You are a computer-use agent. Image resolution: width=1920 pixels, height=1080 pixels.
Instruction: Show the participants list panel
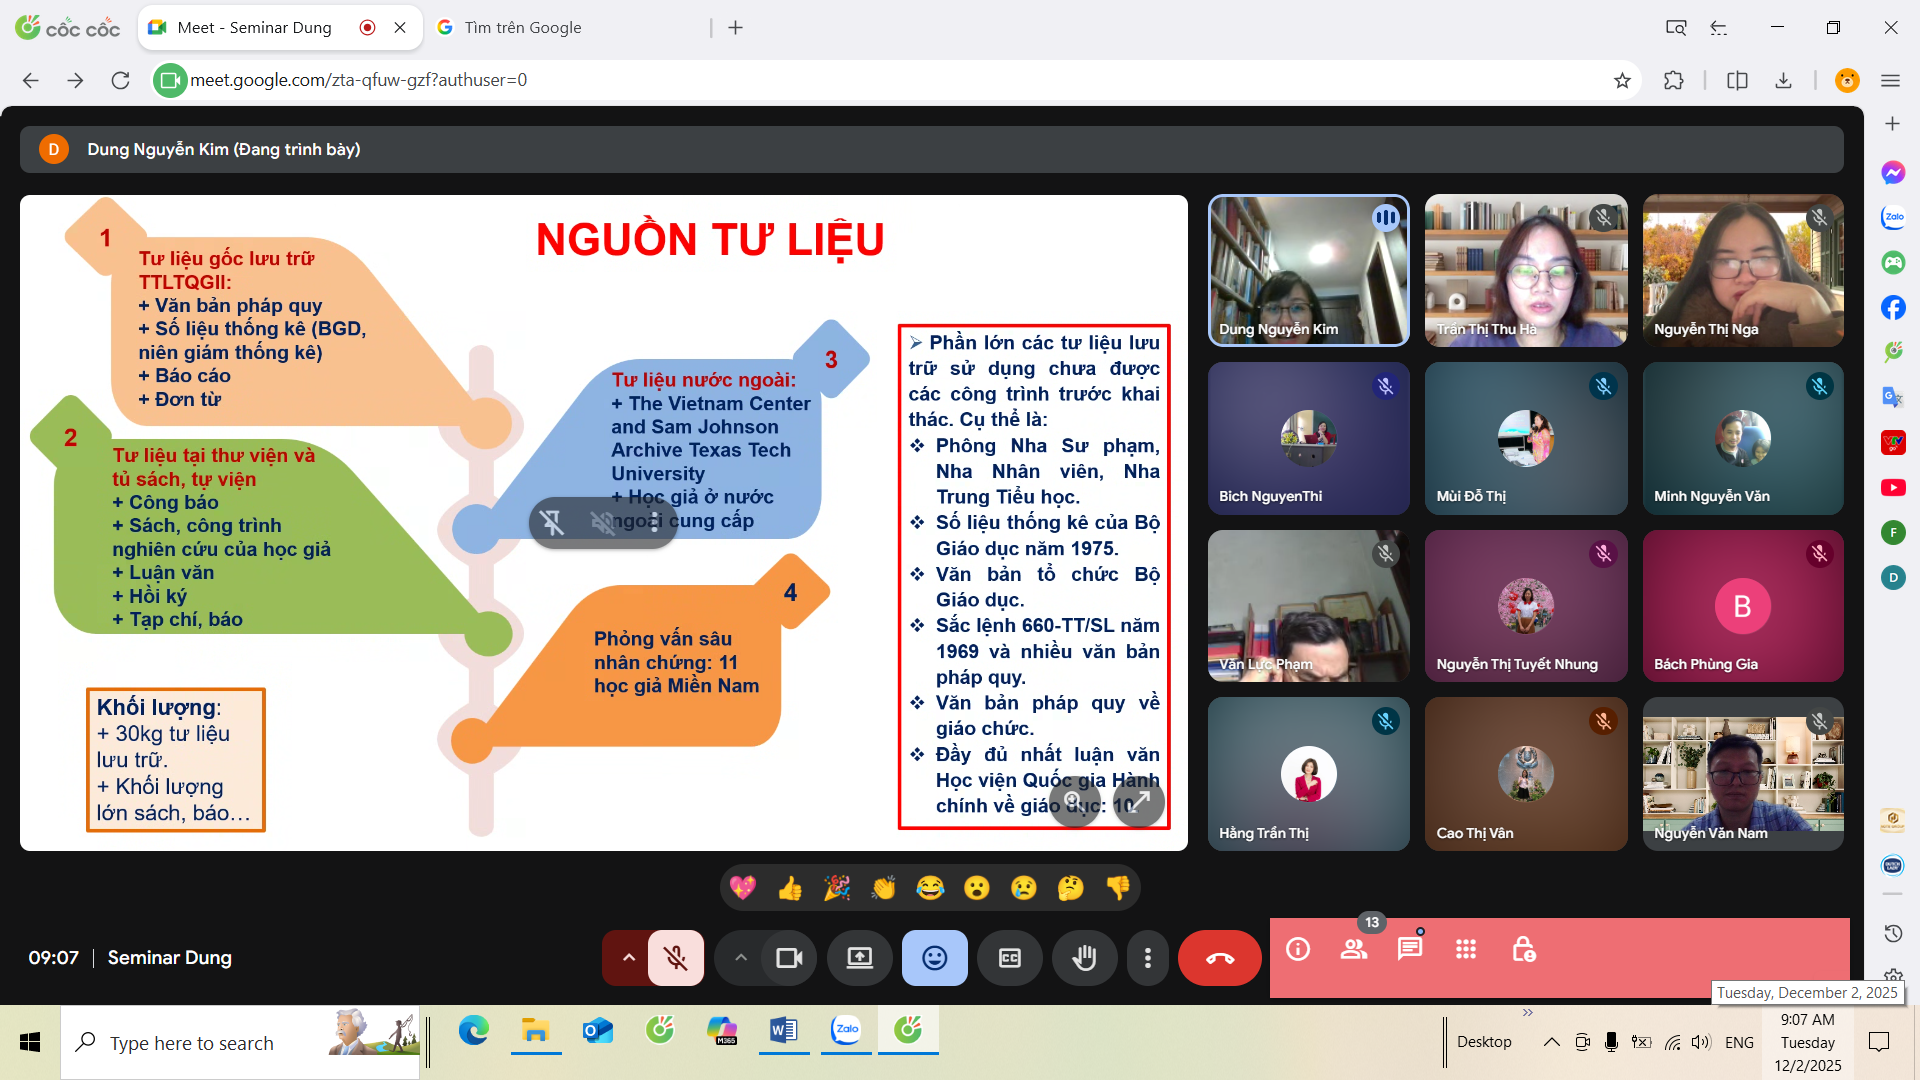(x=1354, y=949)
